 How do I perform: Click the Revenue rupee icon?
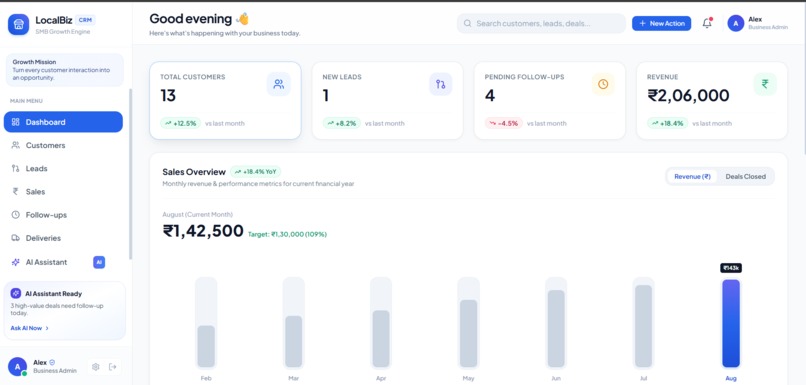[x=765, y=84]
